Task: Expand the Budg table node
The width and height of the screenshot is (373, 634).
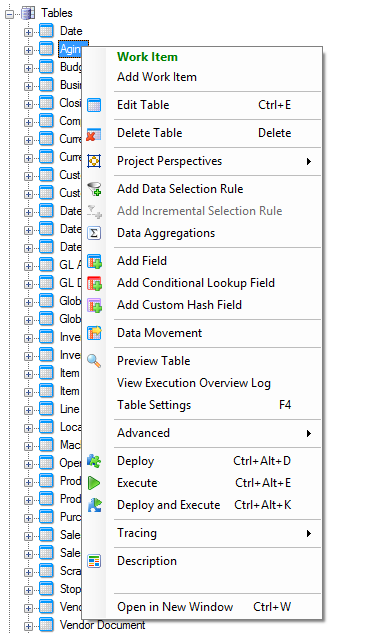Action: (28, 68)
